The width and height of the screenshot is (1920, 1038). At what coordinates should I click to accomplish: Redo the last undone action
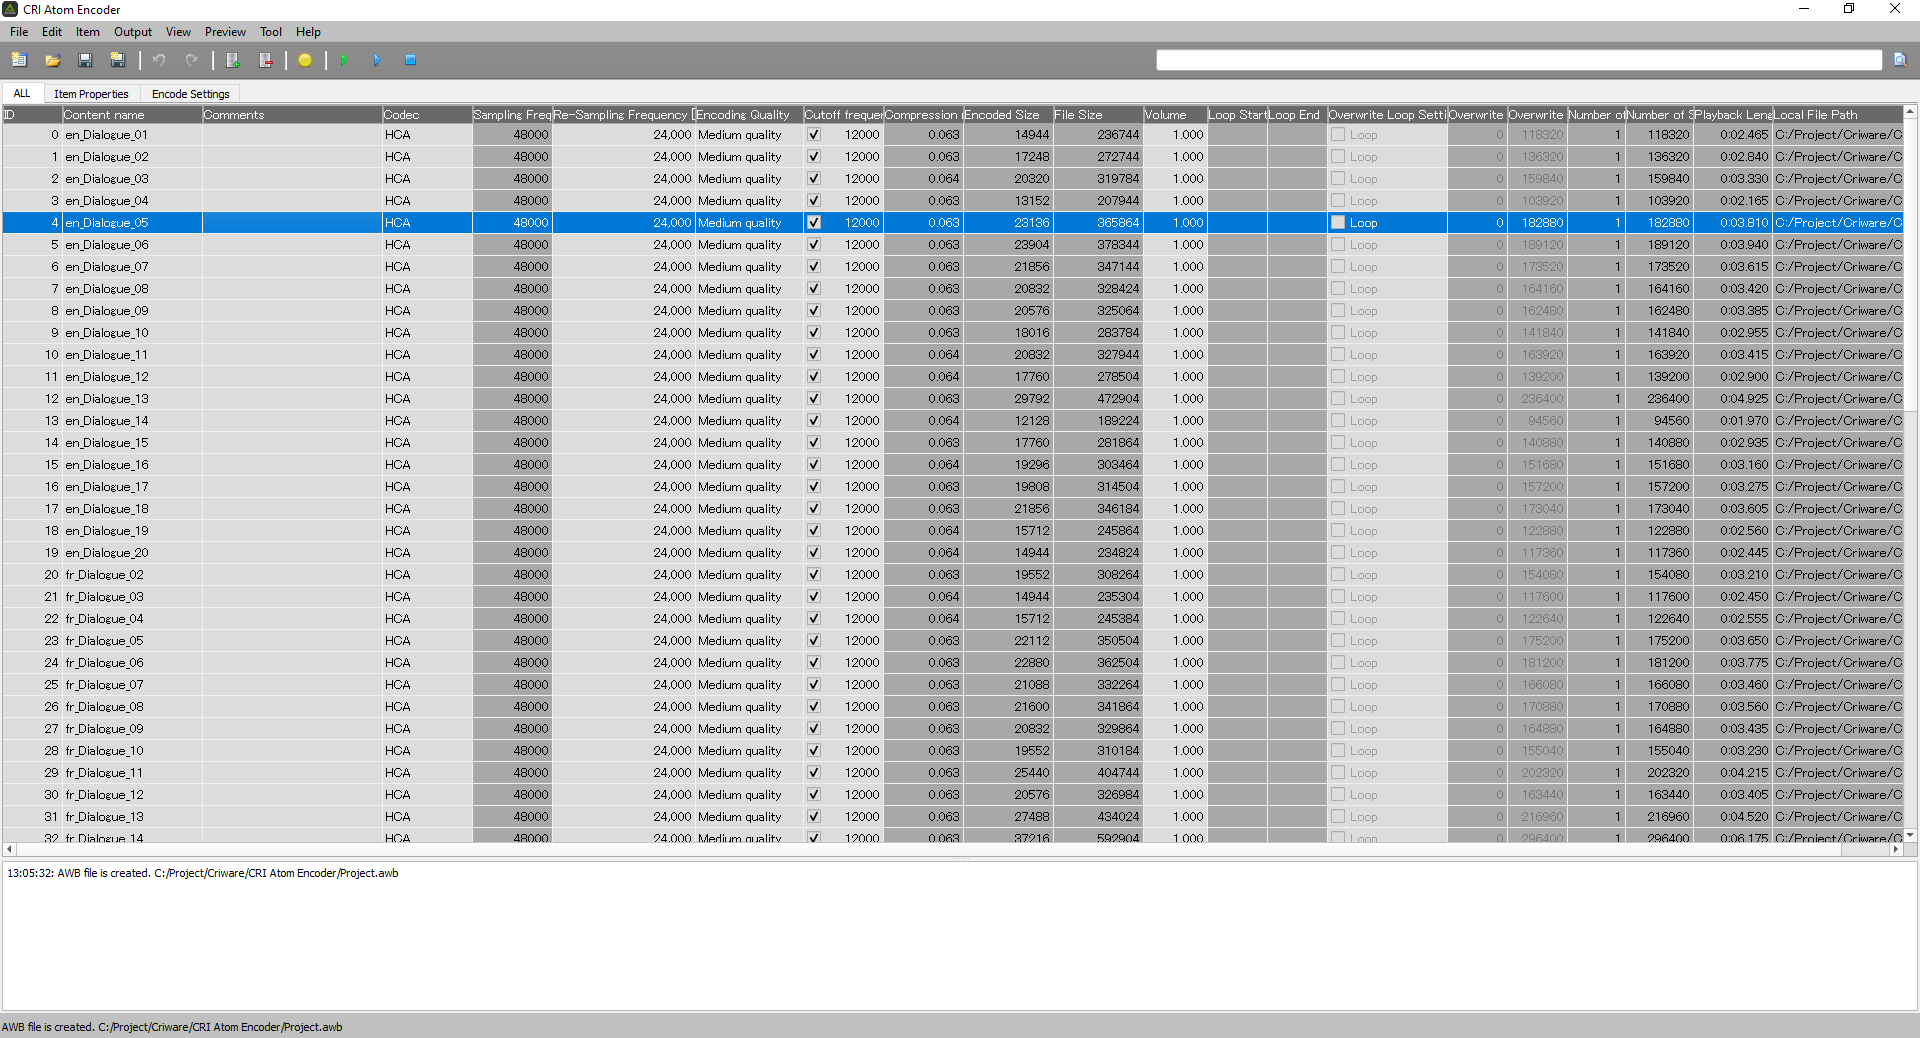point(192,60)
